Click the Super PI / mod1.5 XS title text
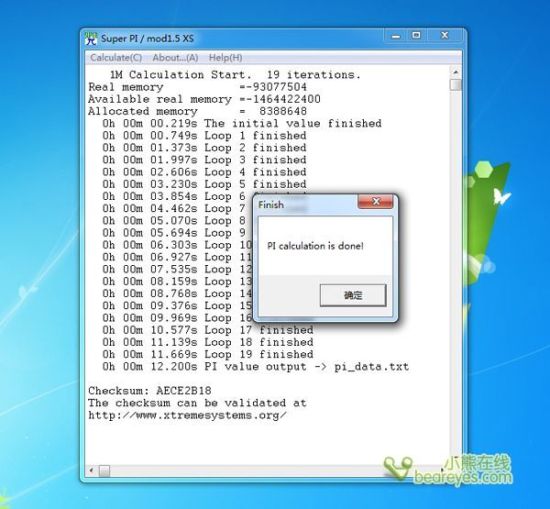This screenshot has height=509, width=550. [147, 38]
